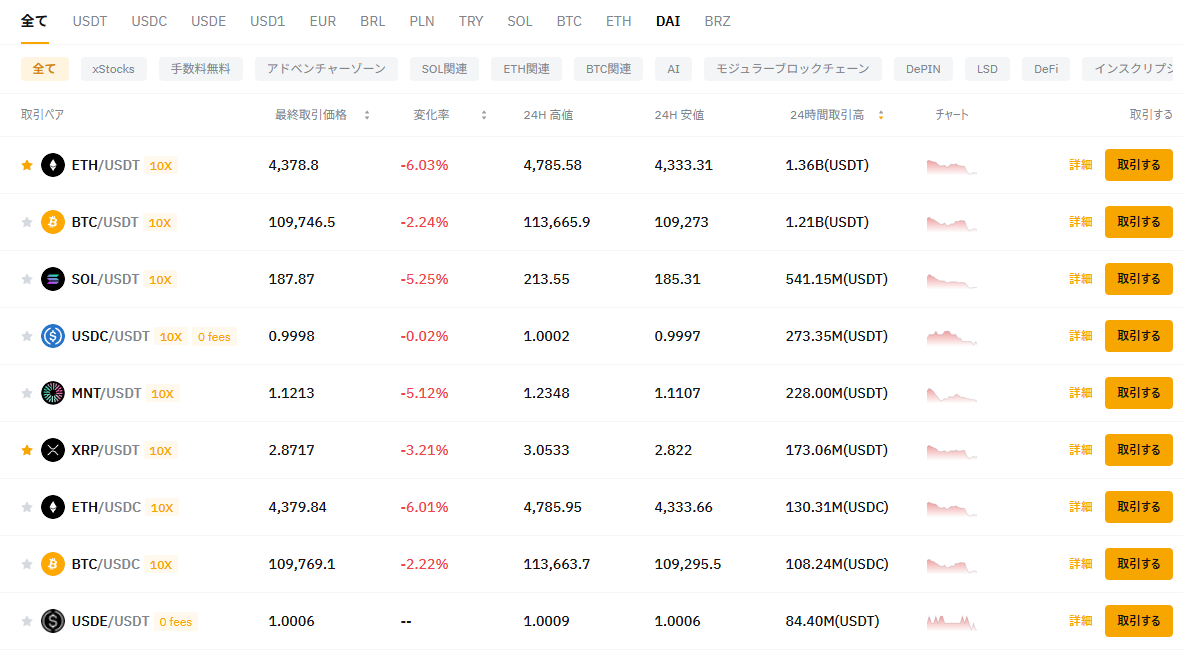The width and height of the screenshot is (1183, 655).
Task: Open the ETH/USDC mini price chart
Action: [x=951, y=507]
